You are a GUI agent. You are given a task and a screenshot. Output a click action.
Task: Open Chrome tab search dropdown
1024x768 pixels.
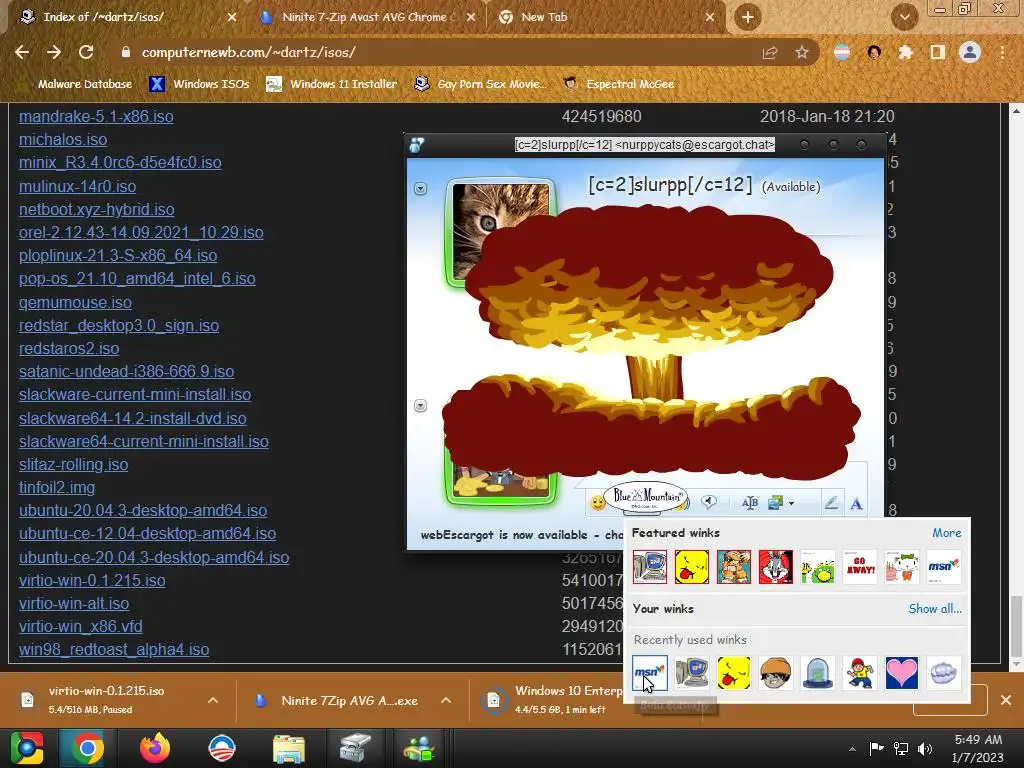click(904, 17)
